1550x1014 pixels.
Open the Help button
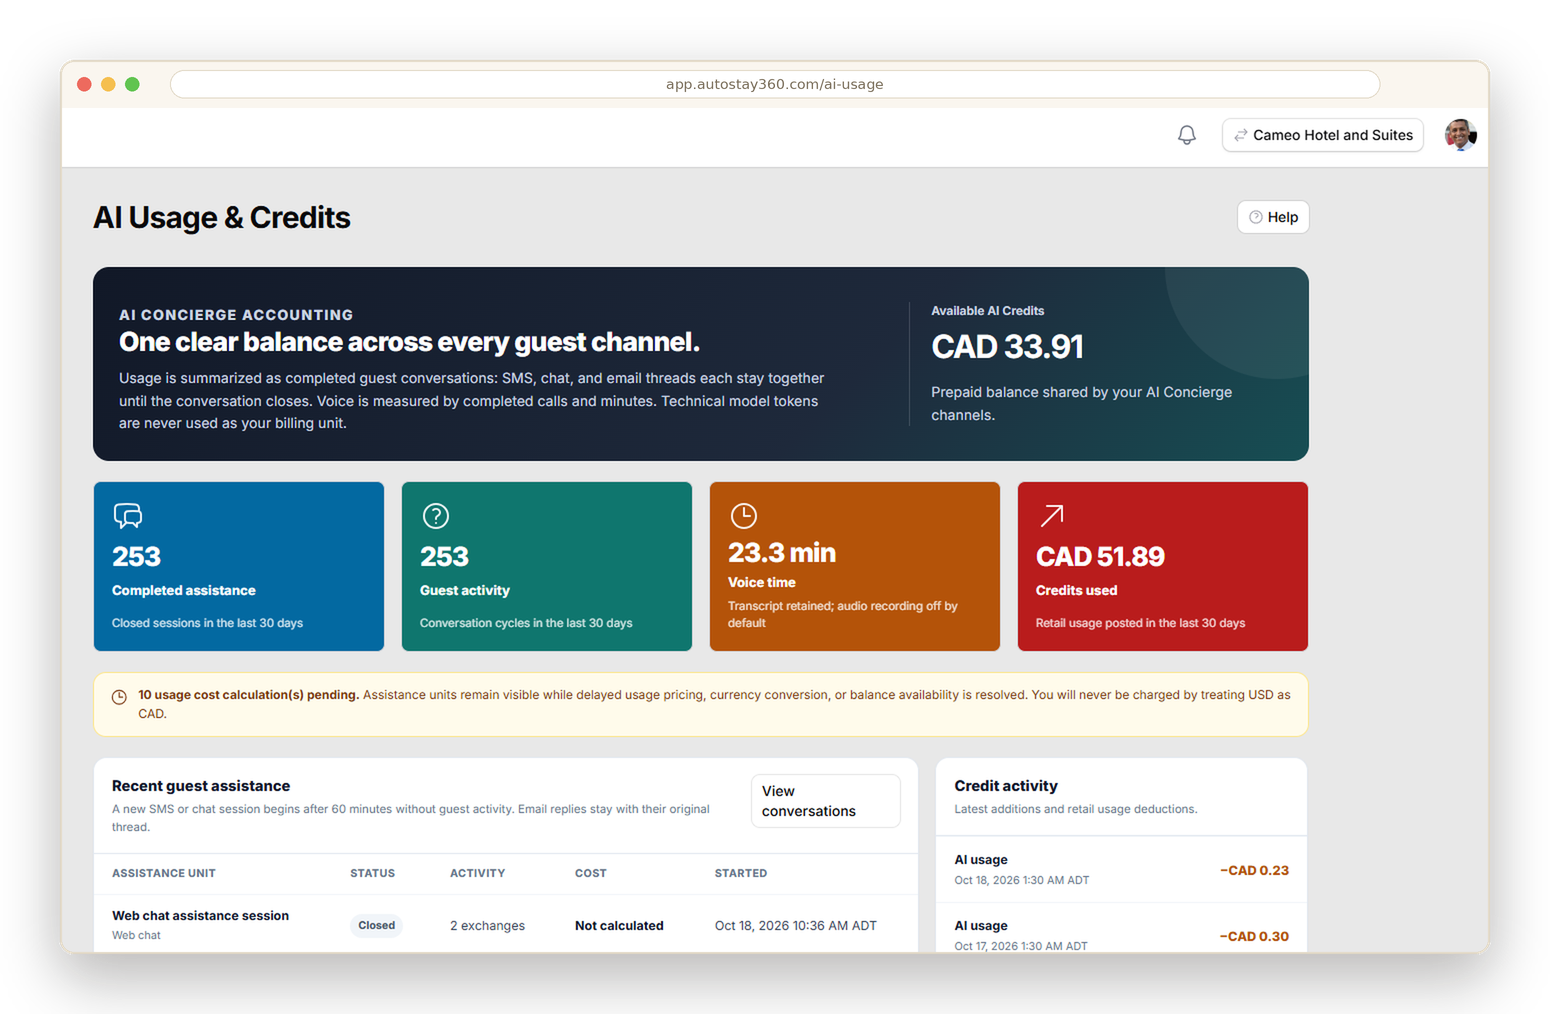[x=1273, y=217]
